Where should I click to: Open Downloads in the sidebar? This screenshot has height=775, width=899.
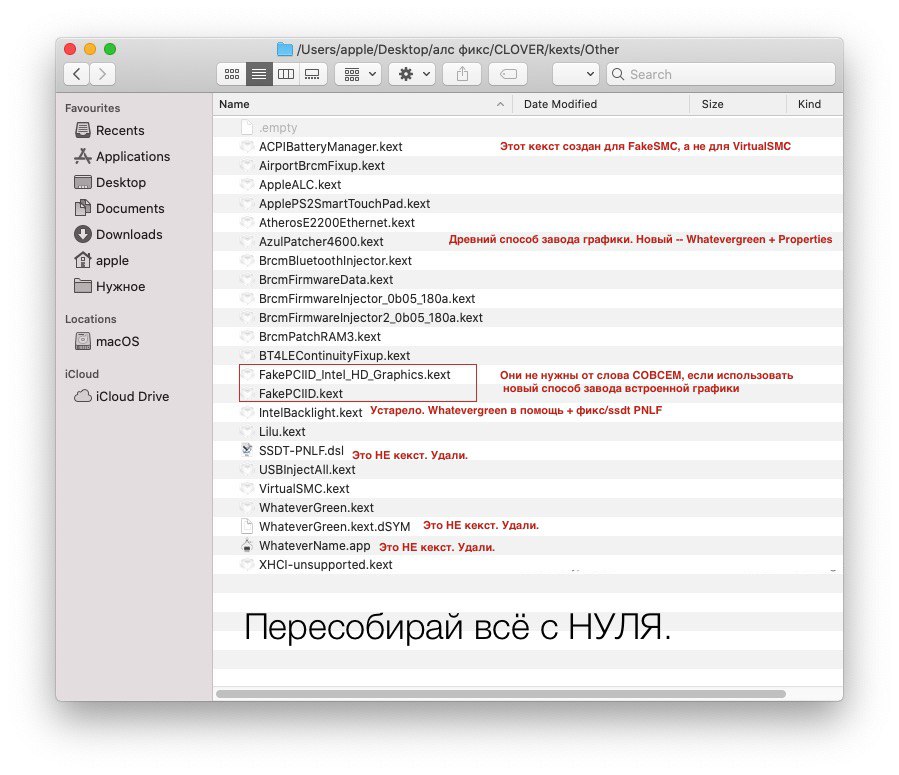point(118,234)
